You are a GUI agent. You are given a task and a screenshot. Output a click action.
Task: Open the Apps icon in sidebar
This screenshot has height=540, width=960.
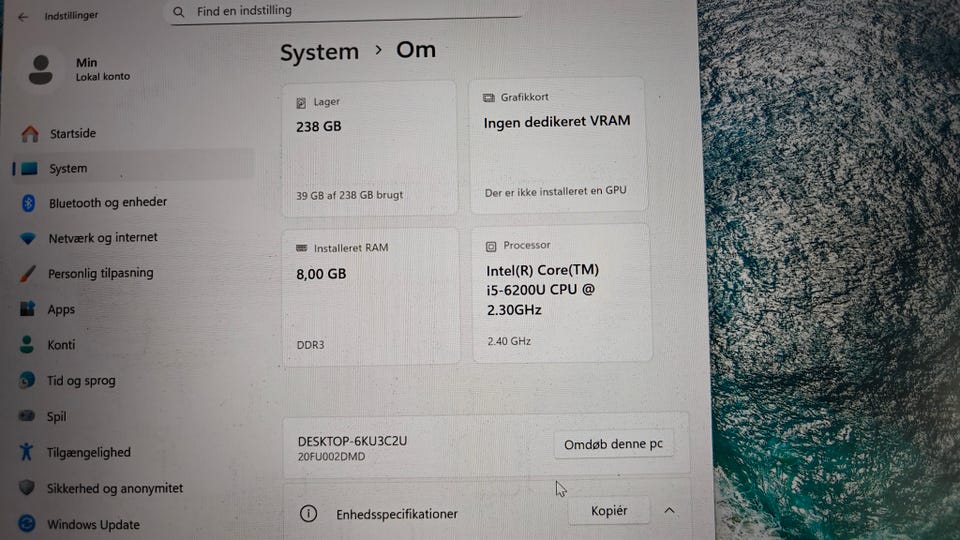point(27,309)
